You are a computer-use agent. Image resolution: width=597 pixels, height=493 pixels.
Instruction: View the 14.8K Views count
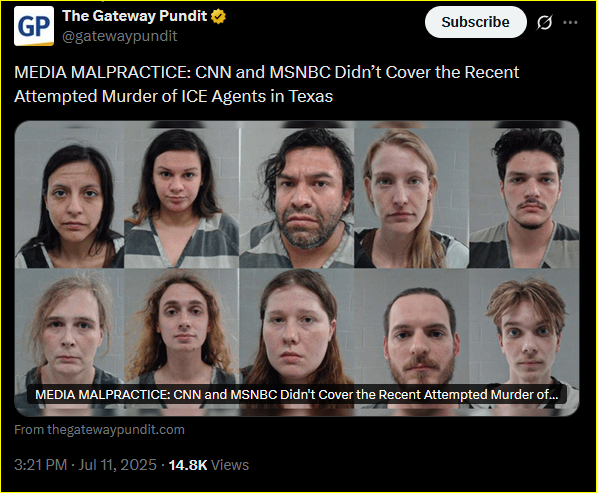[208, 465]
